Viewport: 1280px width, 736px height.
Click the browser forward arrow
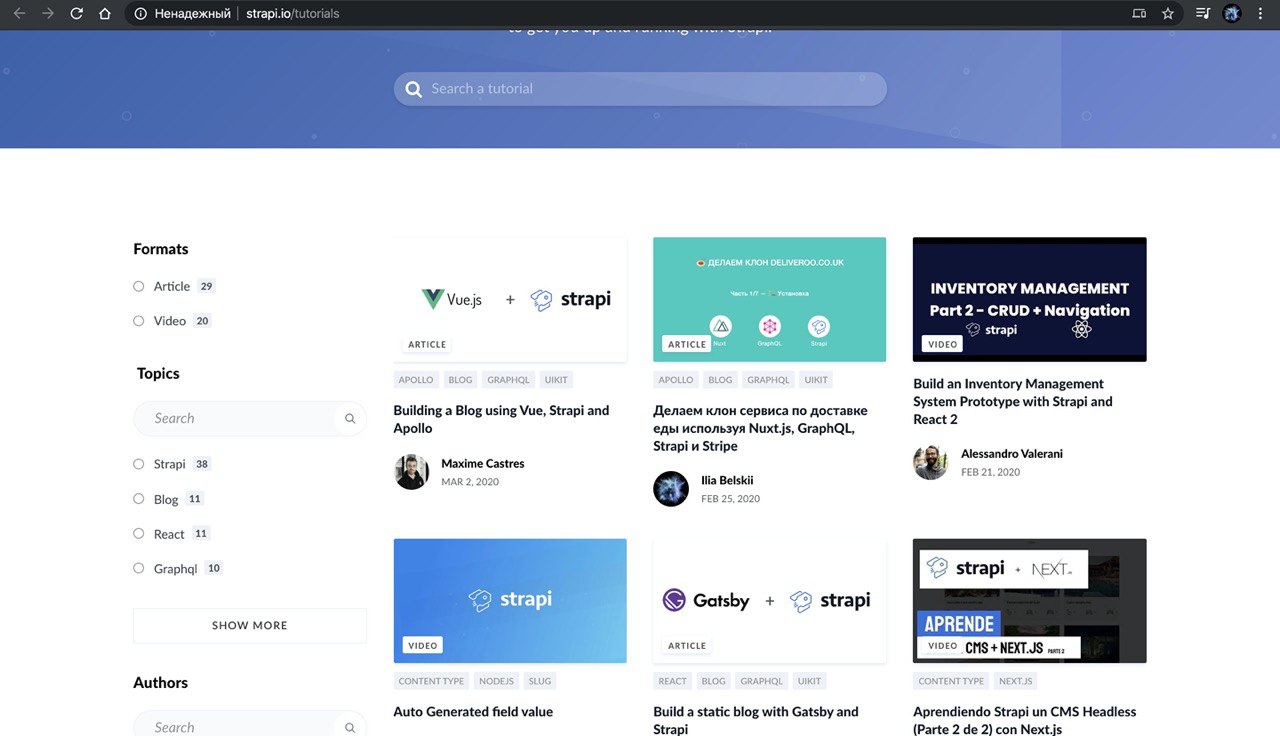[x=47, y=14]
